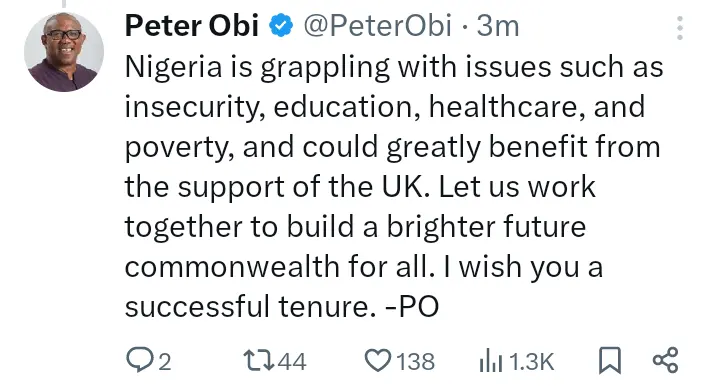The width and height of the screenshot is (720, 386).
Task: Click the retweet count 44
Action: [292, 362]
